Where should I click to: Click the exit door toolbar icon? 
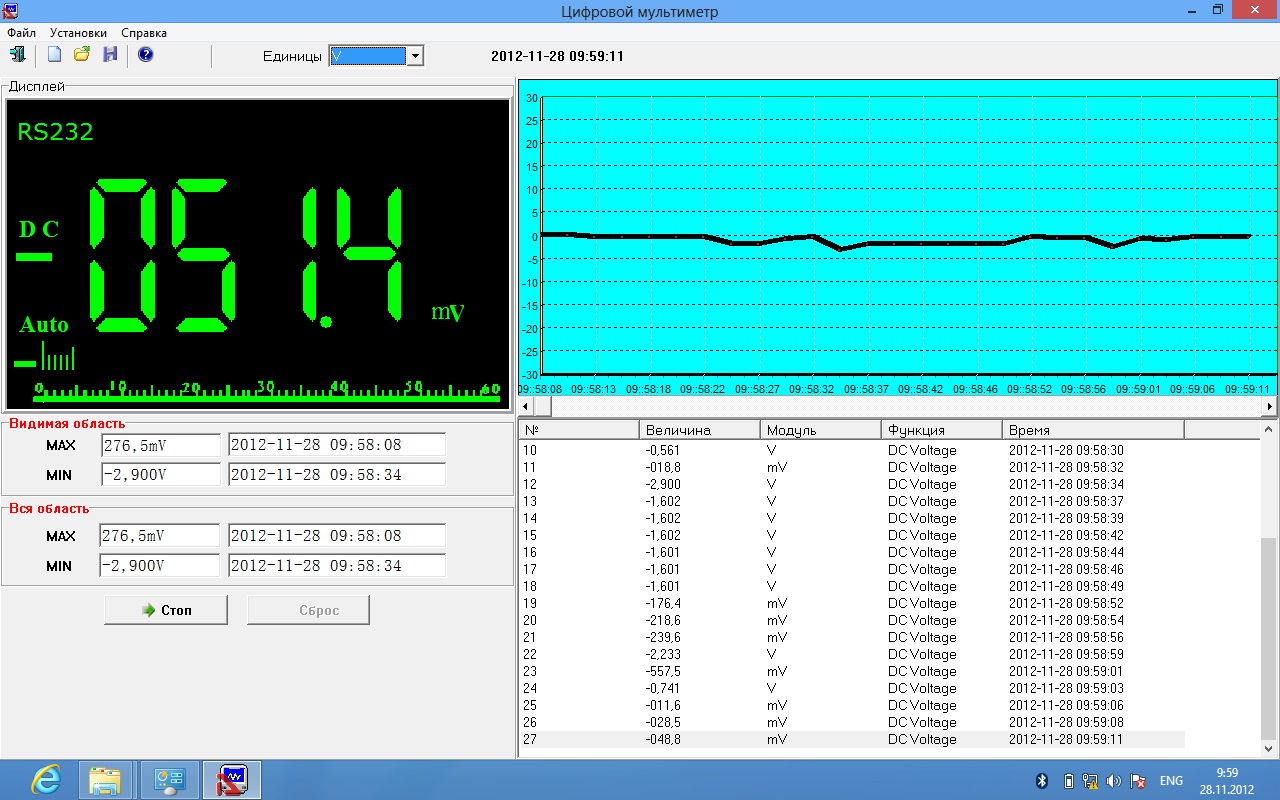click(x=18, y=55)
